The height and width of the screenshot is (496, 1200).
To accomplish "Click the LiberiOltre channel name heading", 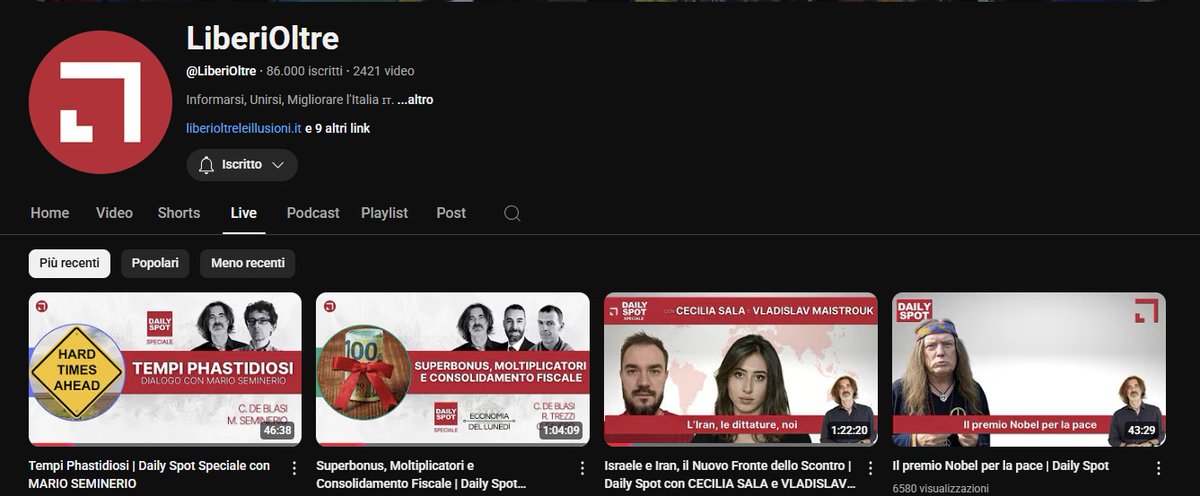I will pyautogui.click(x=262, y=38).
